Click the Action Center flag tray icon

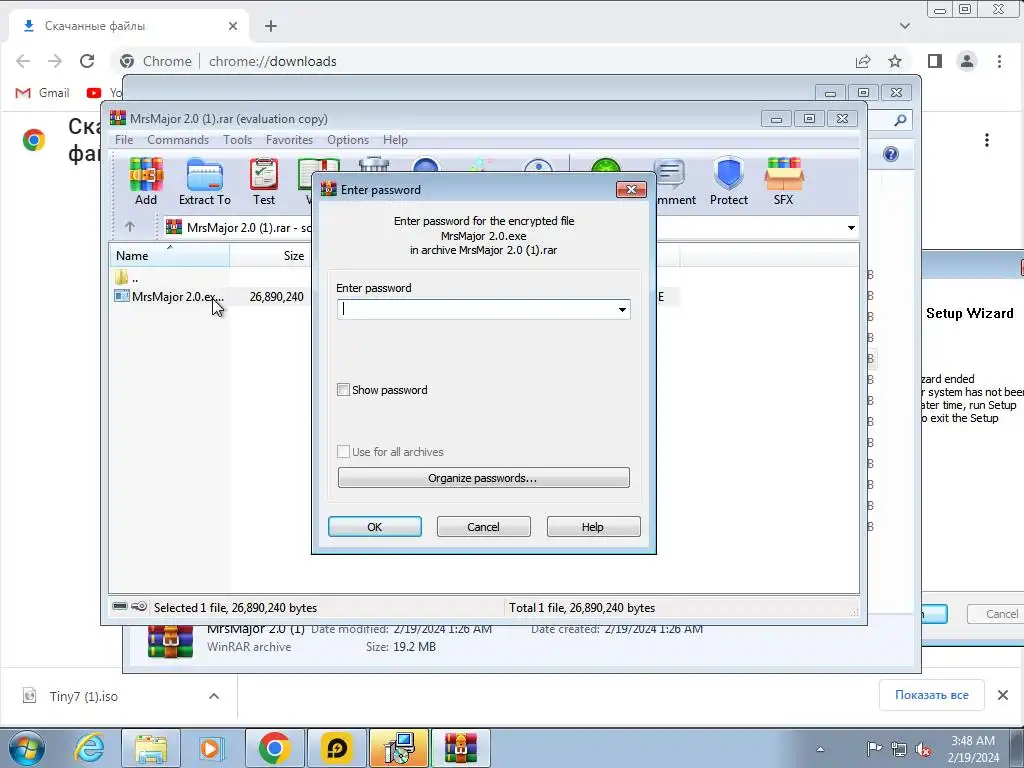pos(874,749)
